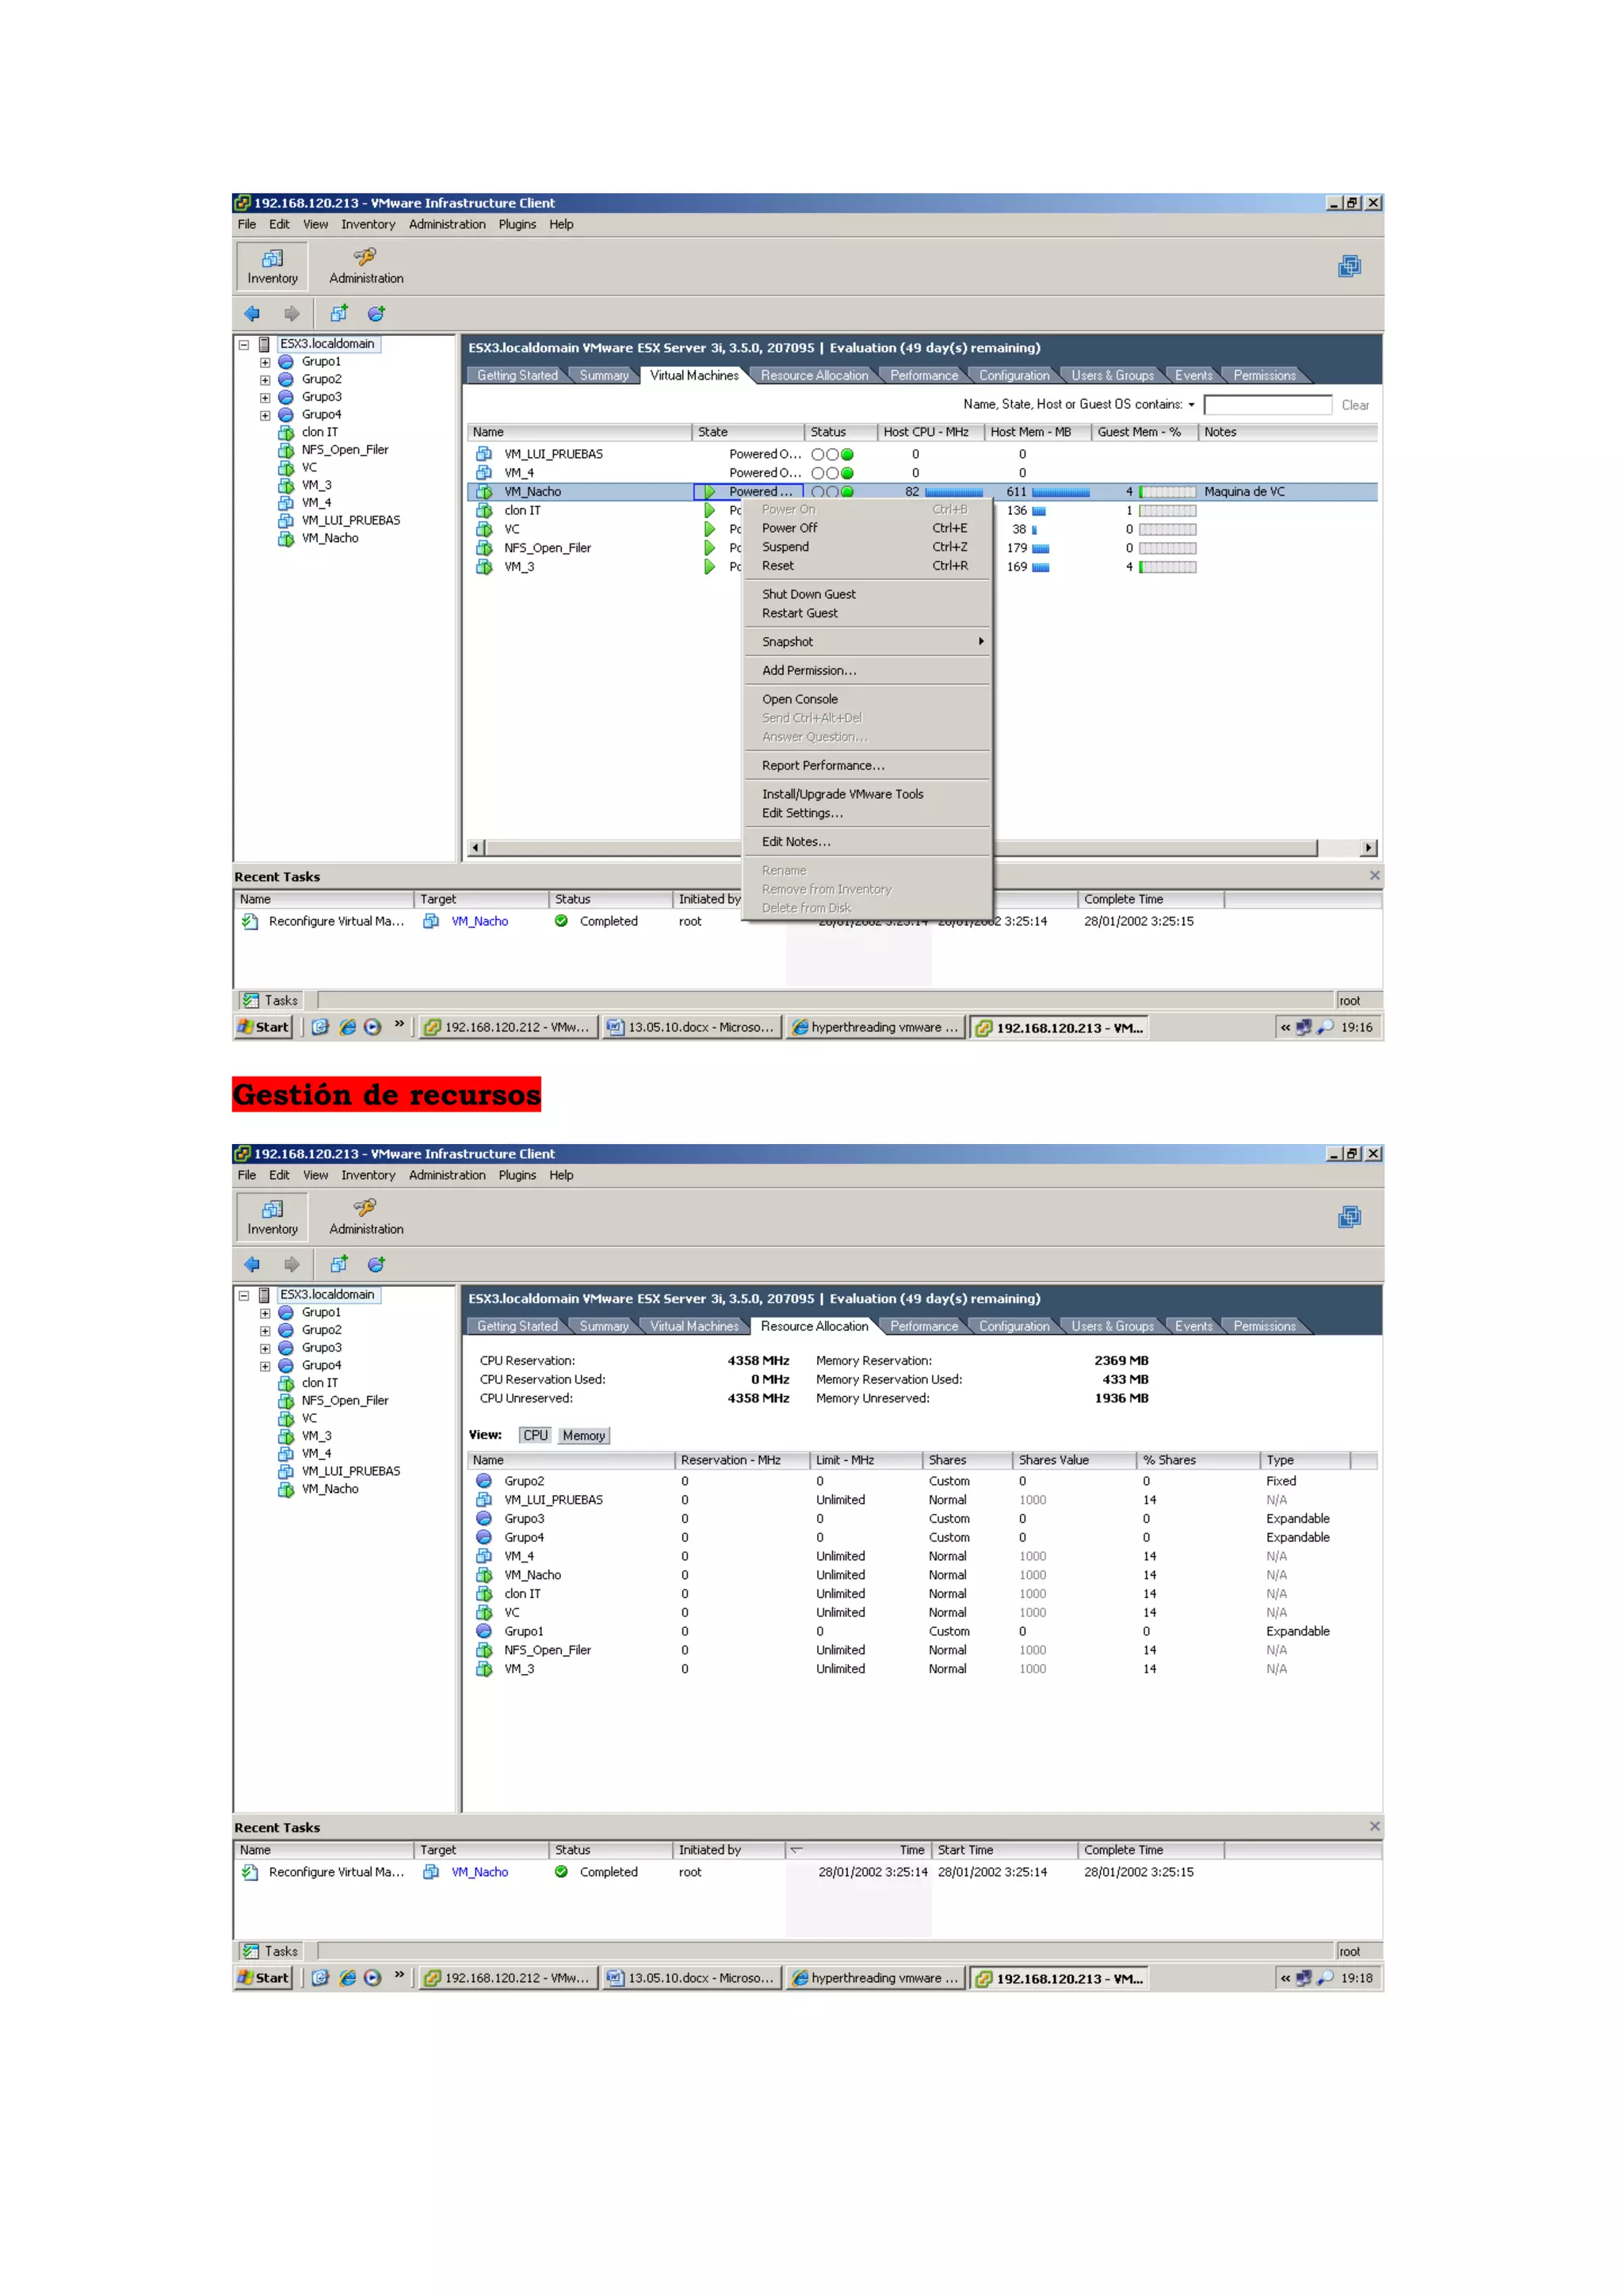The image size is (1623, 2296).
Task: Click New Virtual Machine icon above Resource Allocation view
Action: click(339, 1264)
